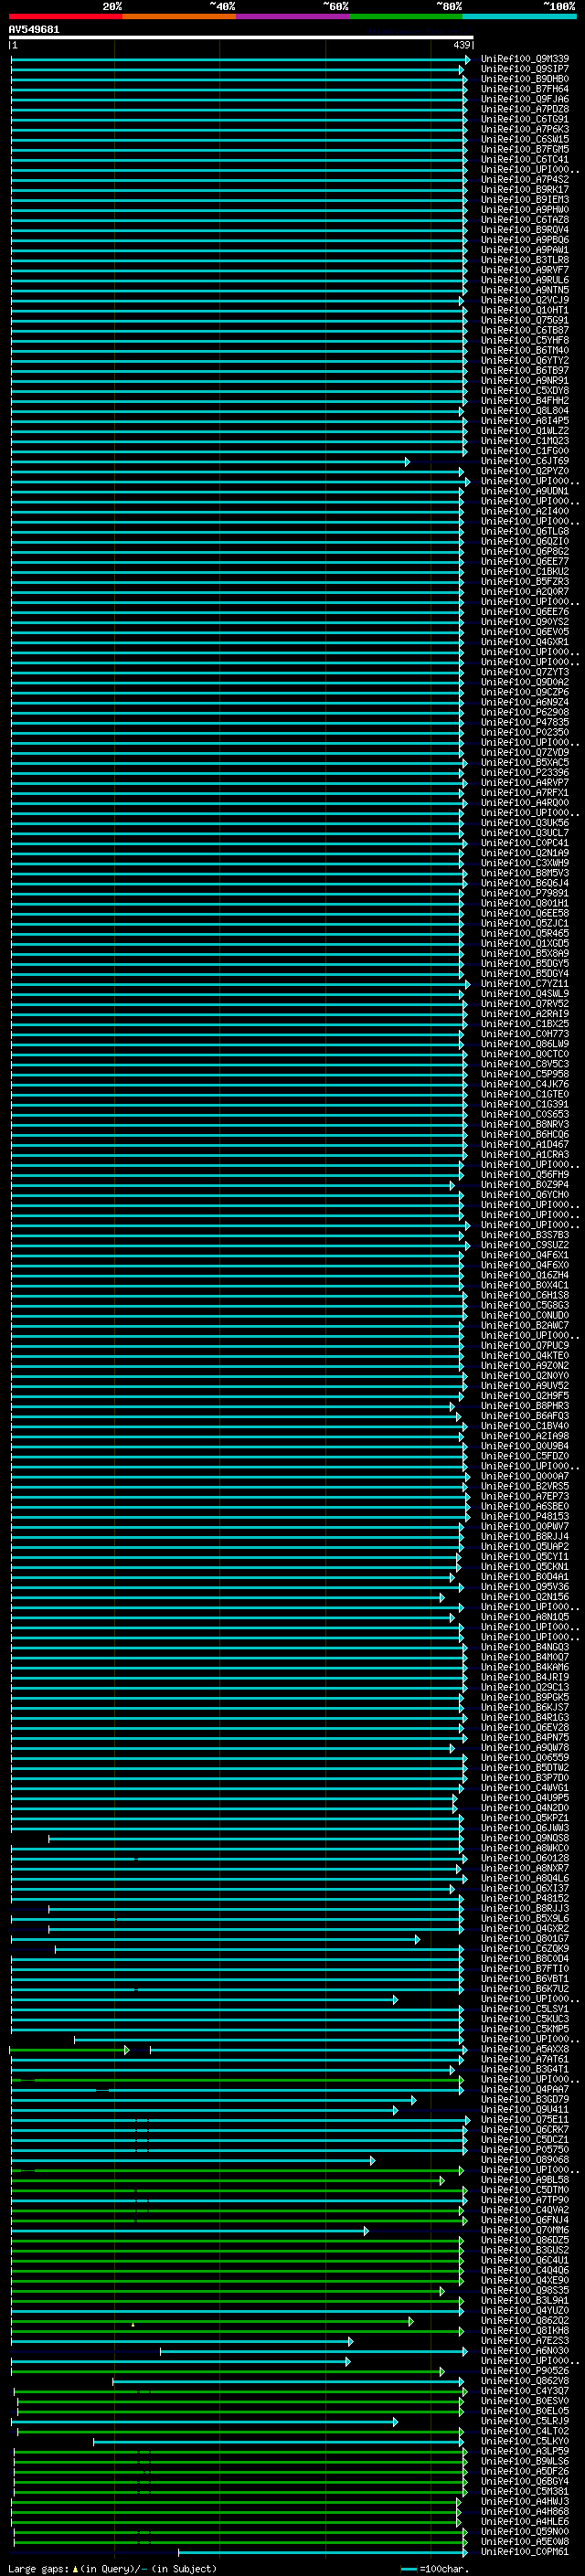Viewport: 585px width, 2576px height.
Task: Select label UniRef100_C1GTE0
Action: 525,1095
